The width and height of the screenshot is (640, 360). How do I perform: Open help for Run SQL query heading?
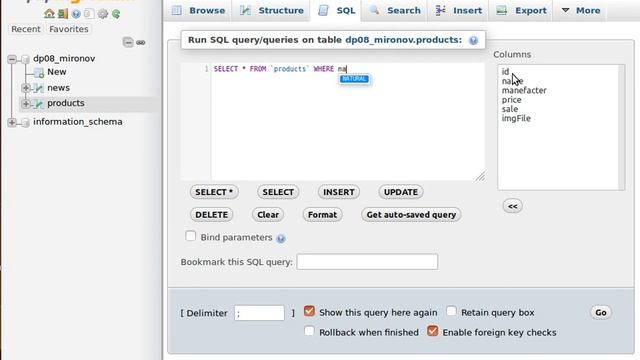tap(473, 40)
